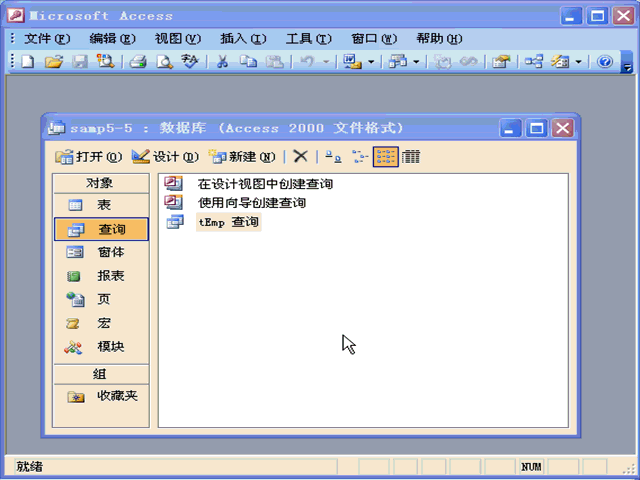Click the Undo arrow icon

pos(307,62)
